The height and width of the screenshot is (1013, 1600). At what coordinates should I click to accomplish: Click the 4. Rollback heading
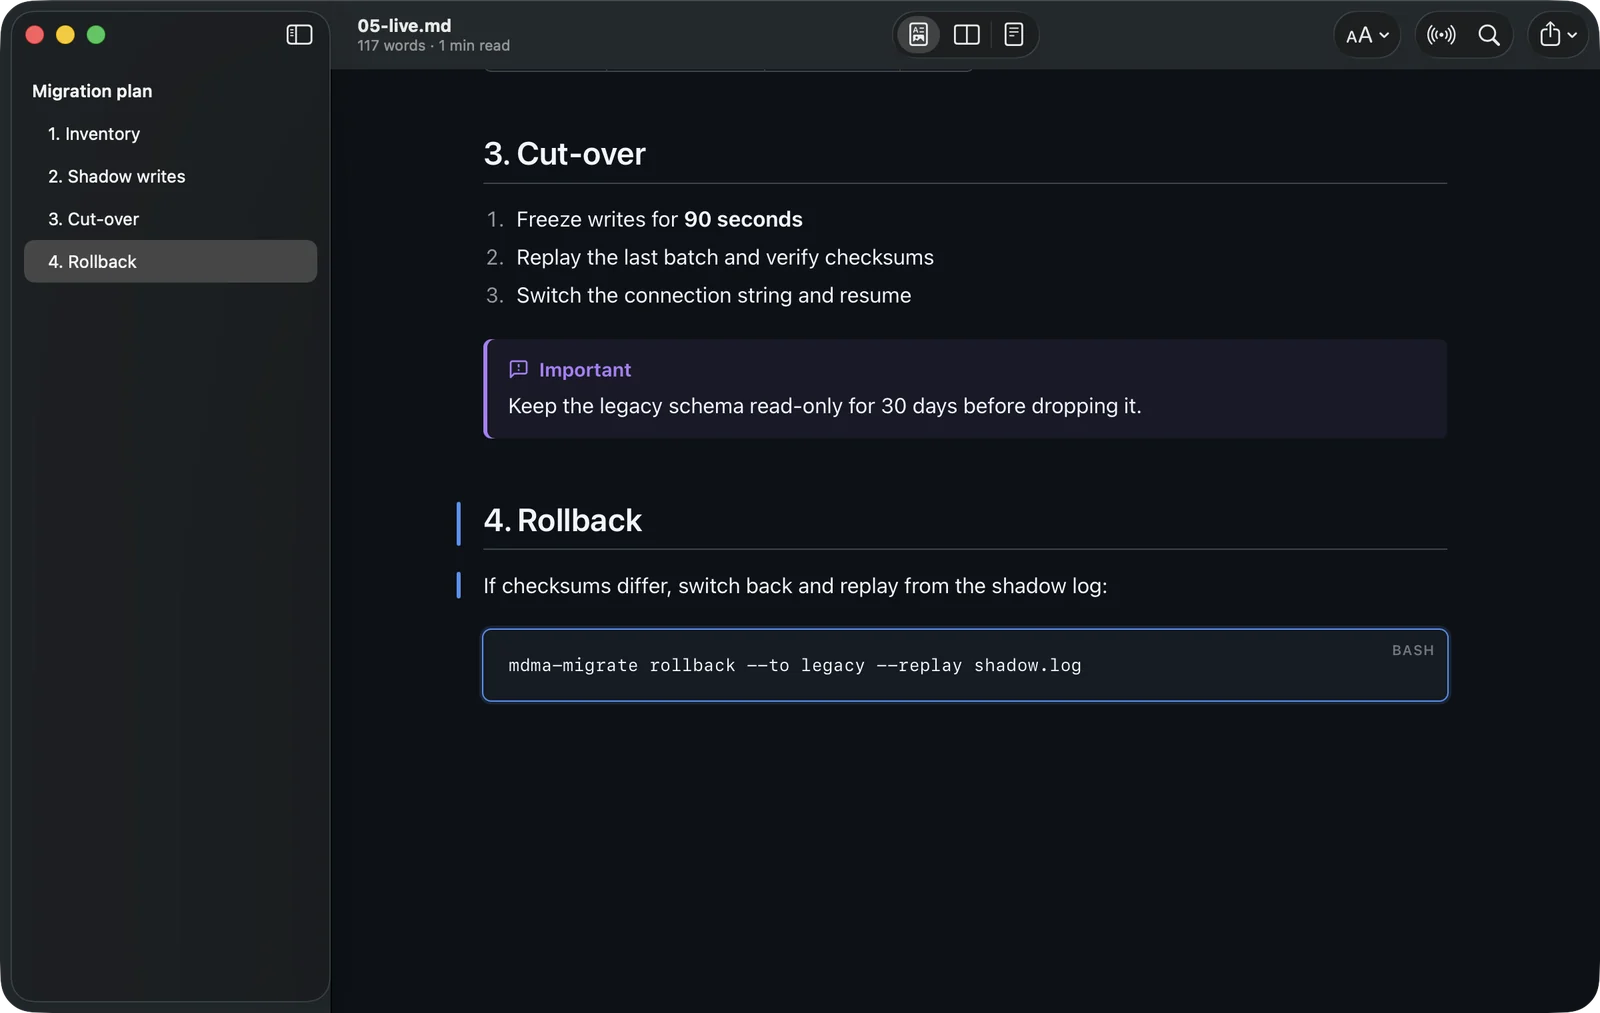[563, 520]
